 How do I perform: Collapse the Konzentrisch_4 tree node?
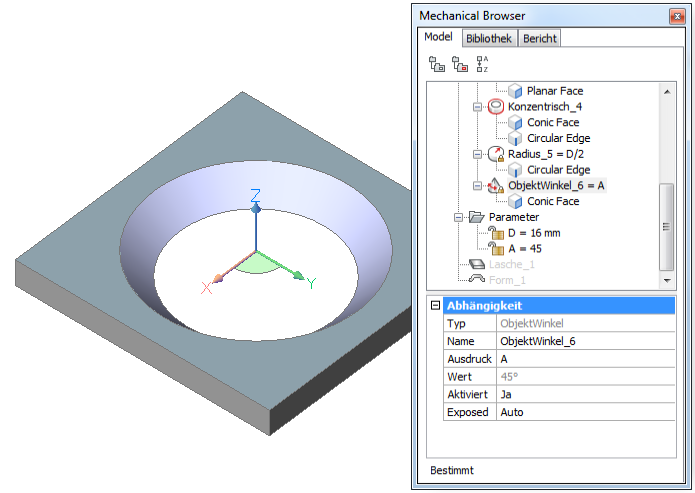coord(478,107)
